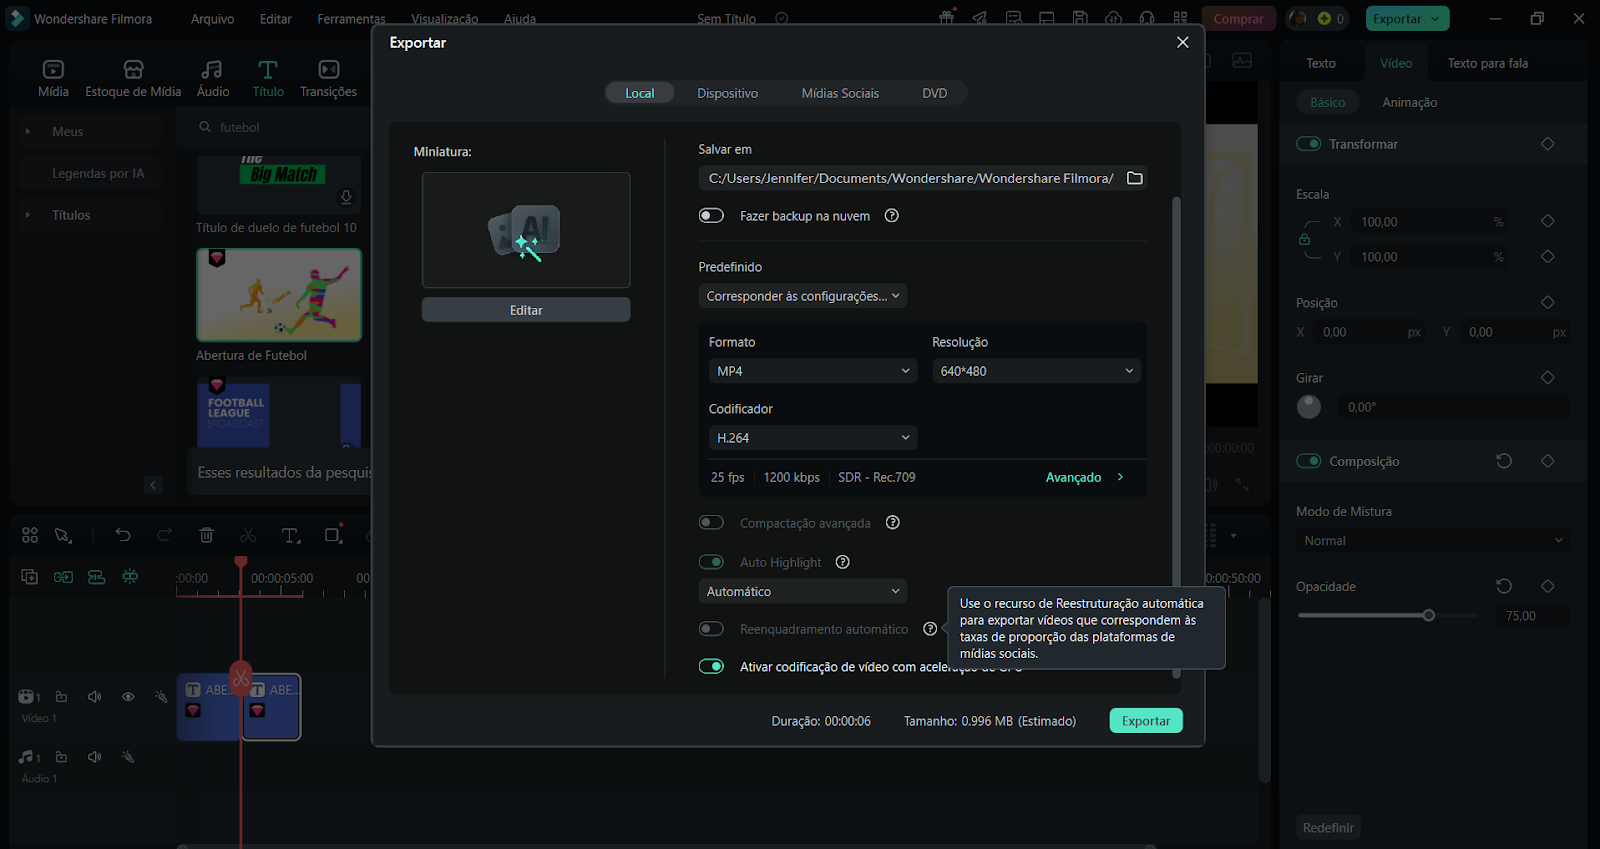Open the Animação sub-tab
The width and height of the screenshot is (1600, 849).
tap(1409, 102)
